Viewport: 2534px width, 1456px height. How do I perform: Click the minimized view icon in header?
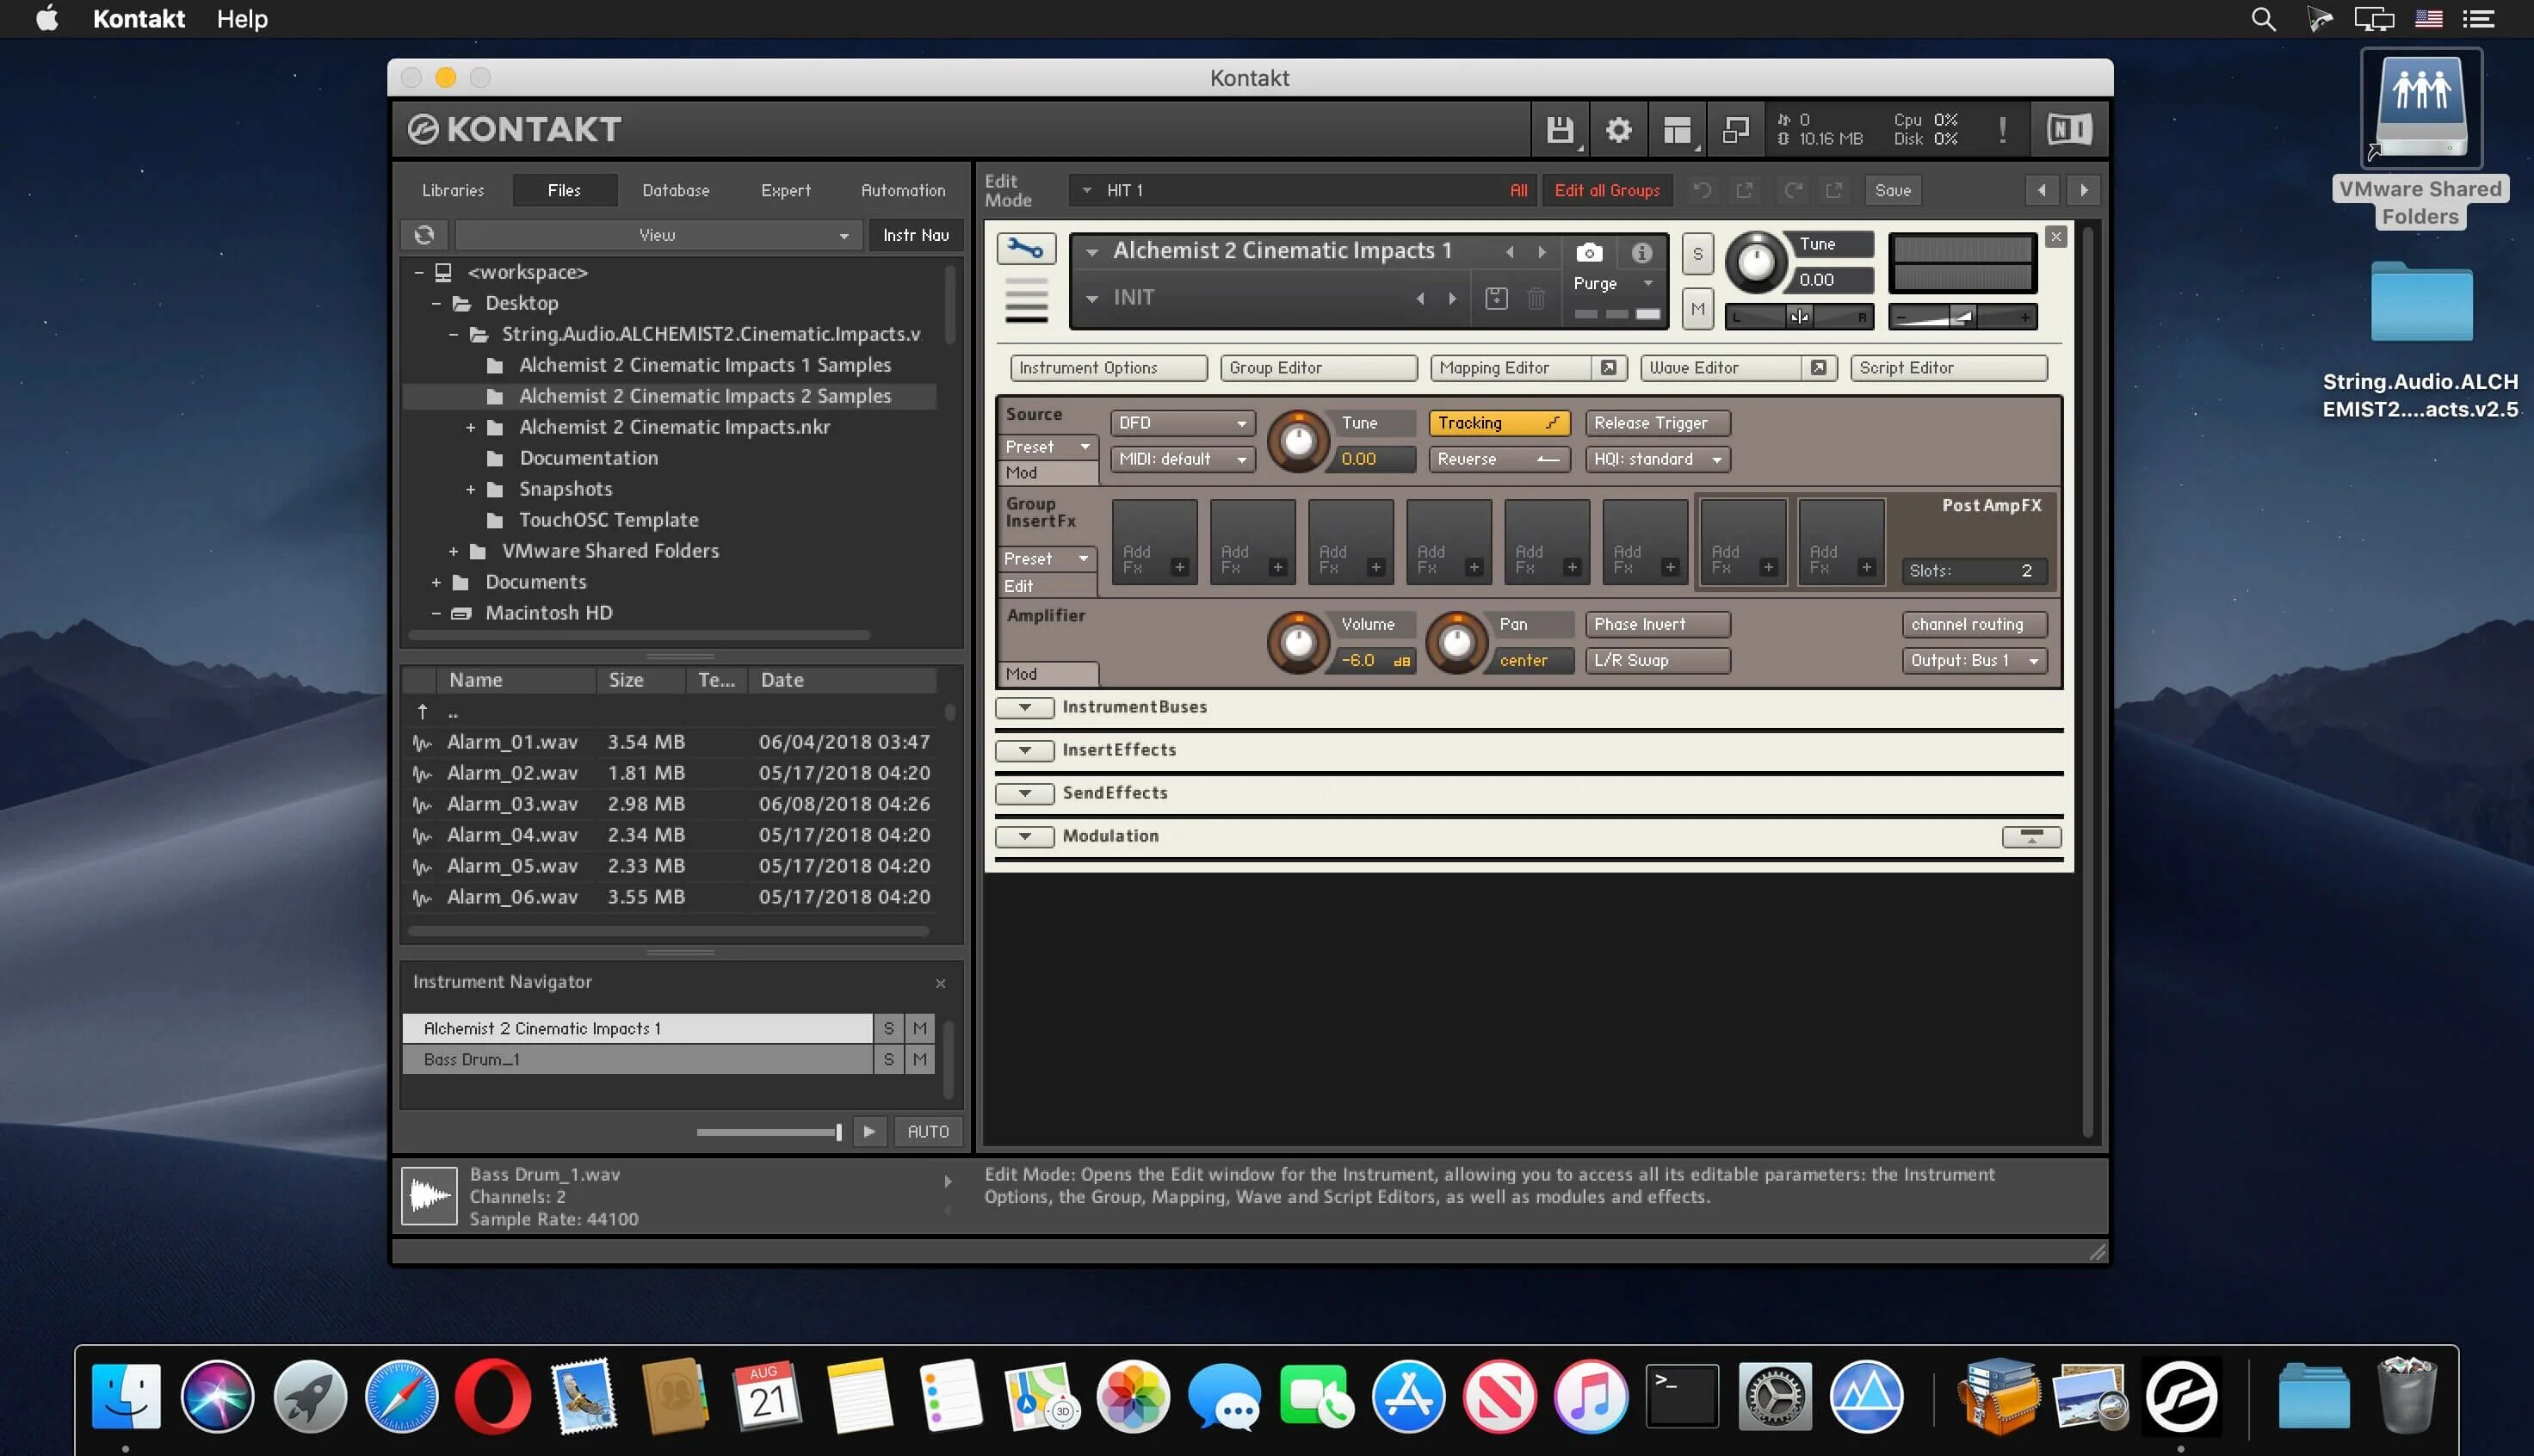pyautogui.click(x=1735, y=130)
